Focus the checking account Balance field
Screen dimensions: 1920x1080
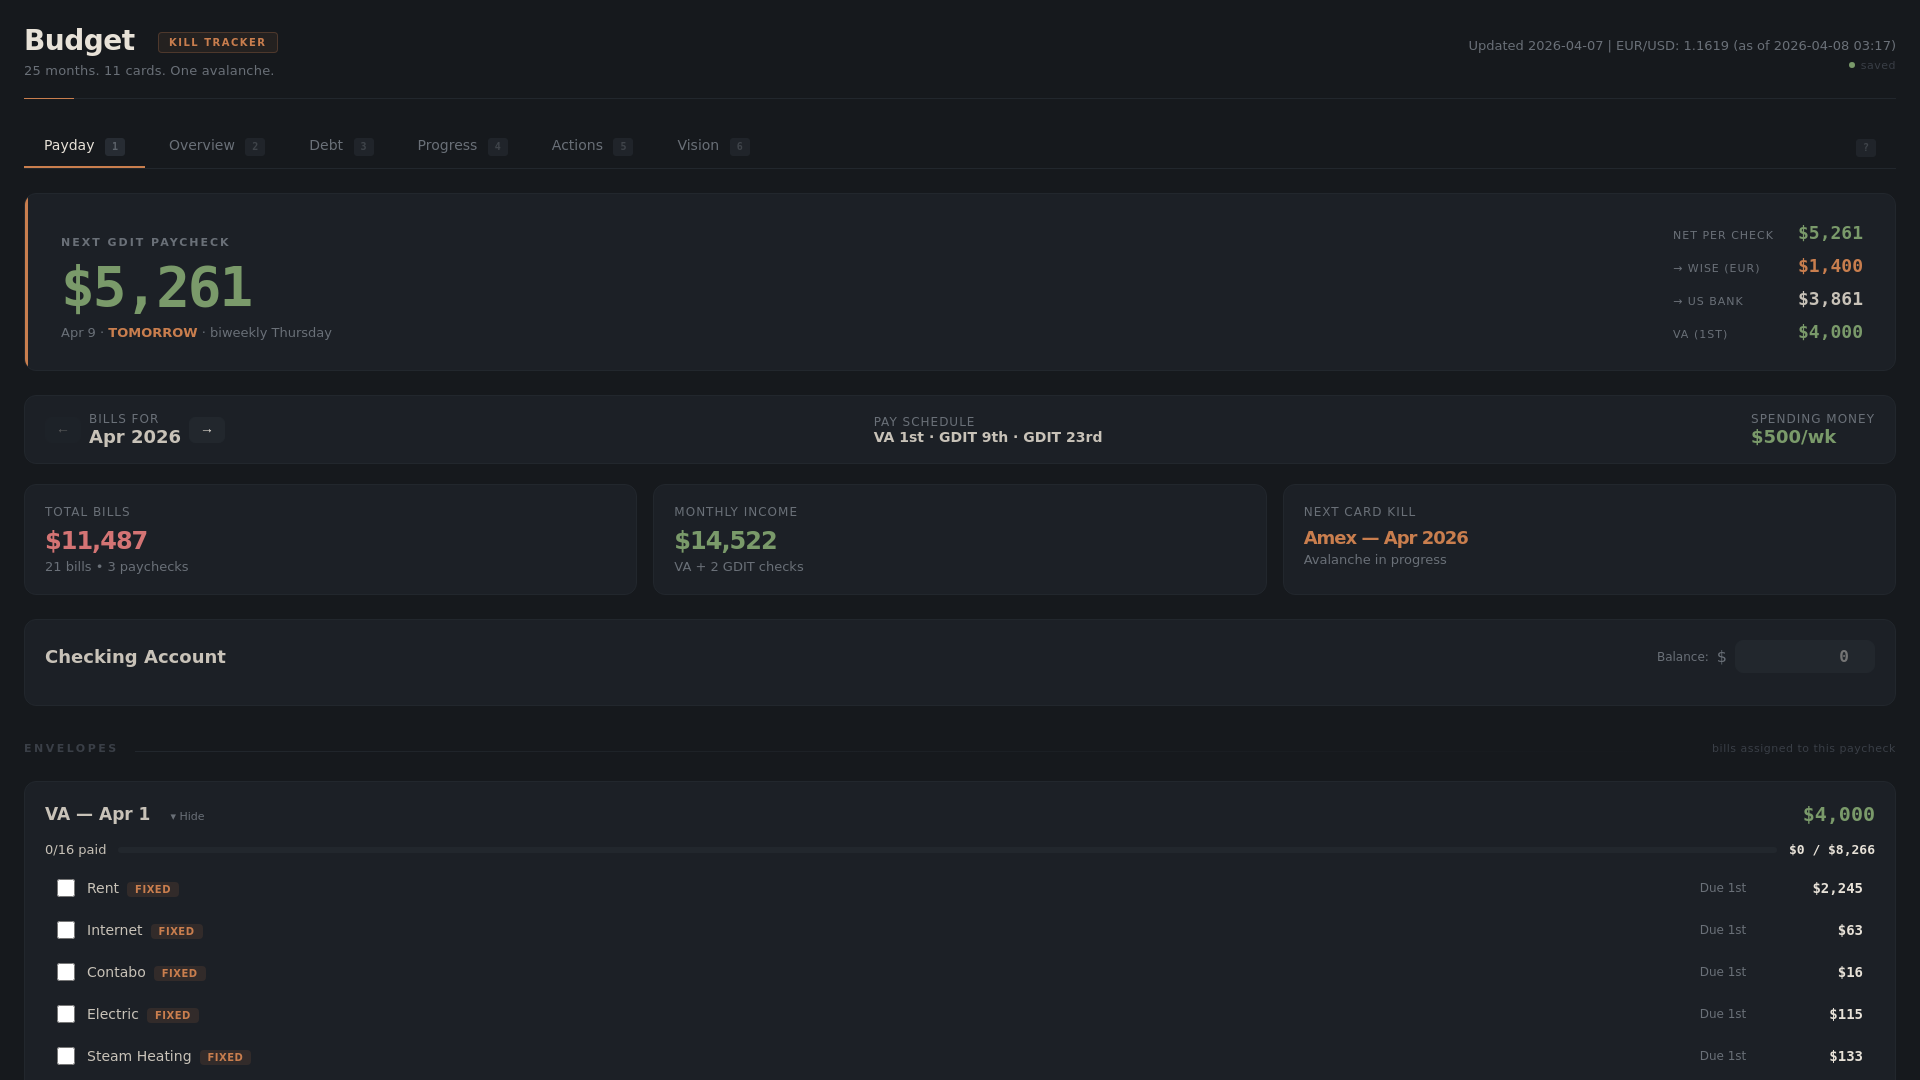point(1805,657)
